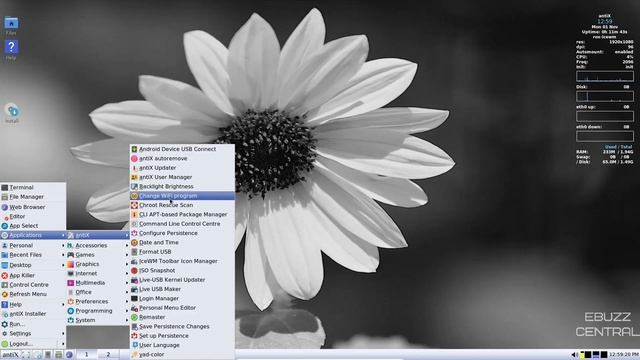
Task: Open the Office category
Action: click(x=98, y=292)
